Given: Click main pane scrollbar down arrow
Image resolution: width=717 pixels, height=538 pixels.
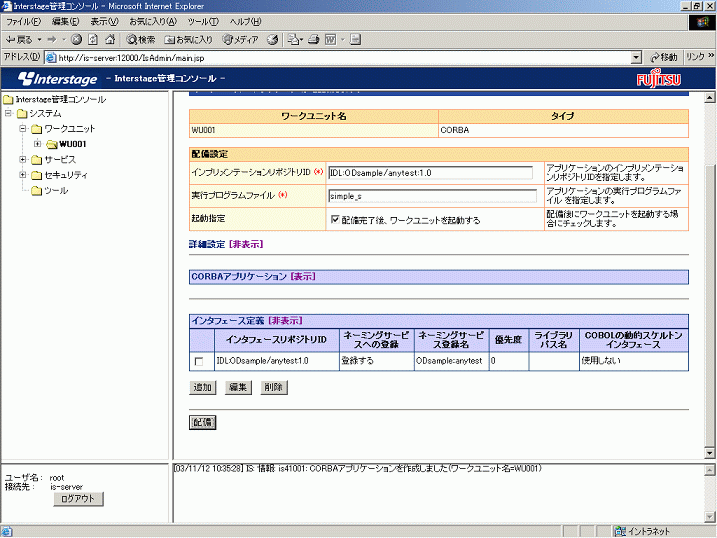Looking at the screenshot, I should 709,453.
